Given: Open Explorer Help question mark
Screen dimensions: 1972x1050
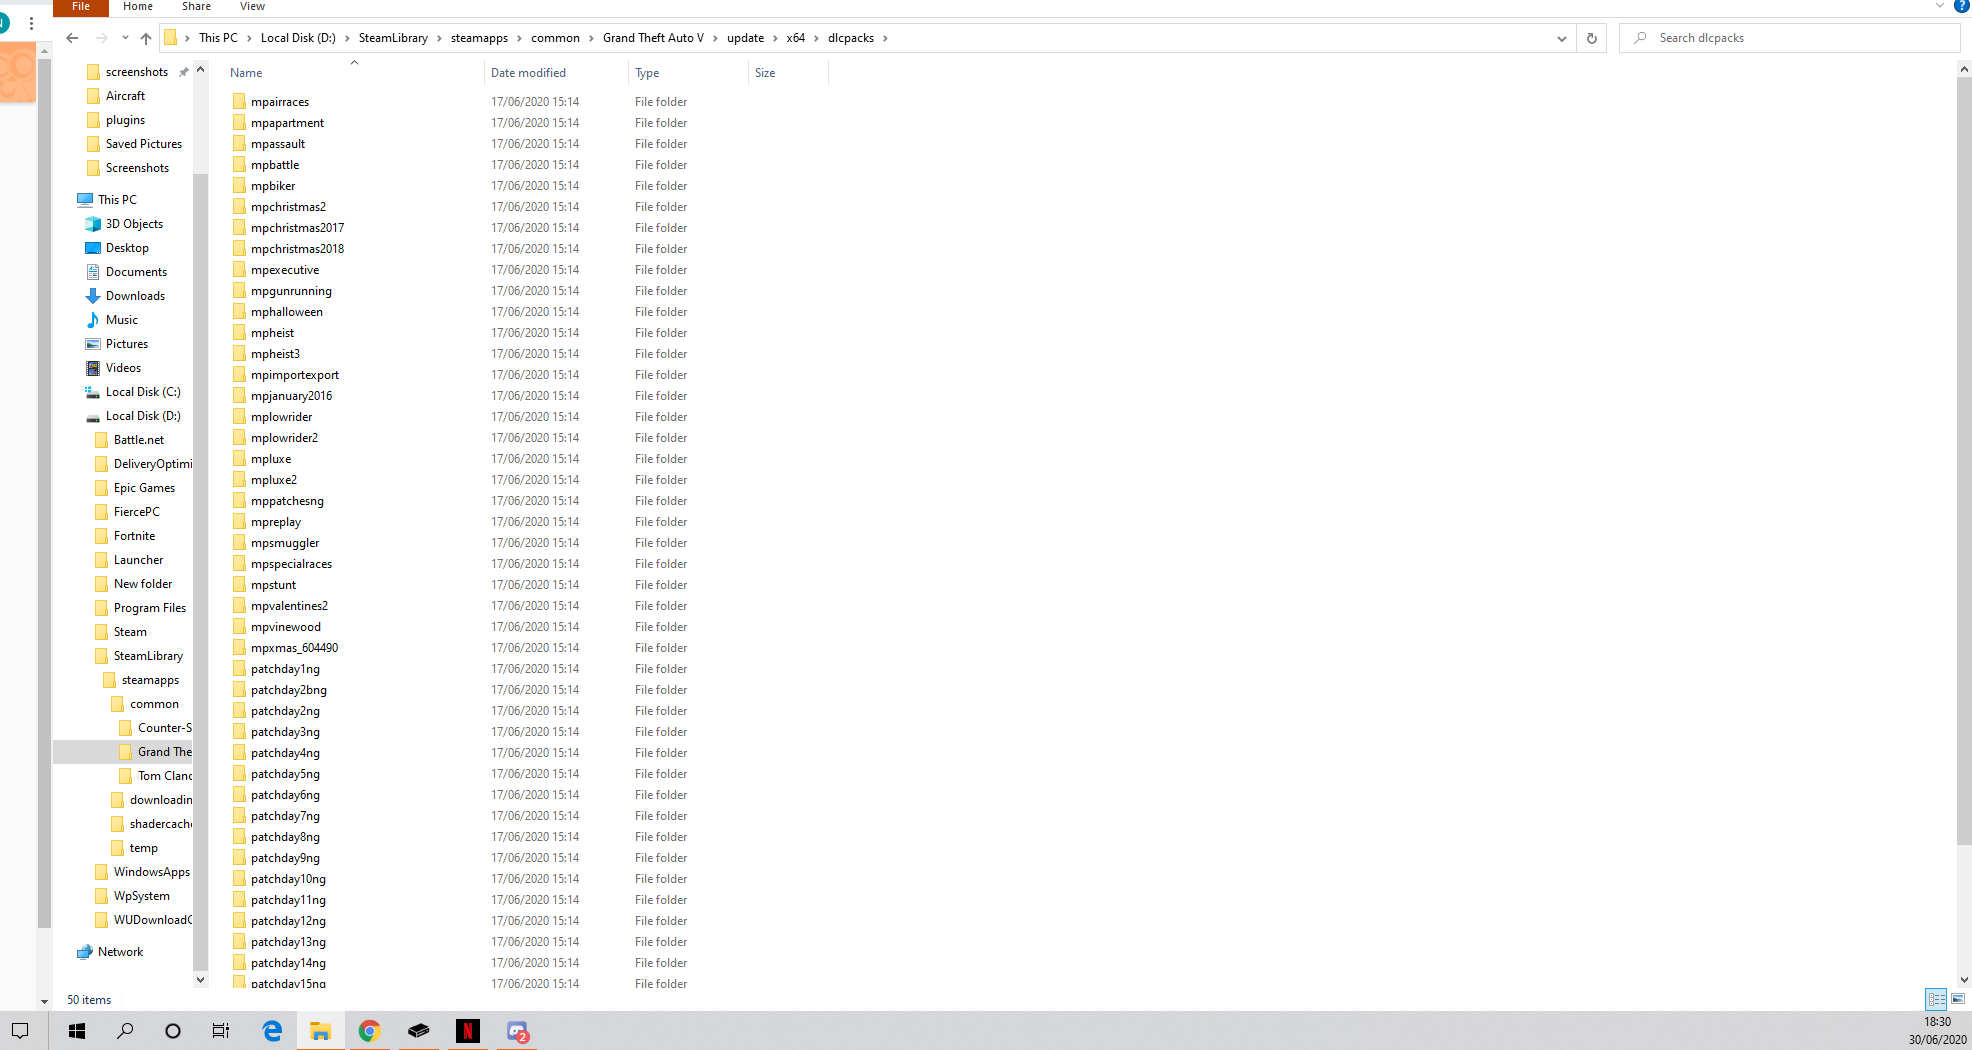Looking at the screenshot, I should [x=1961, y=6].
